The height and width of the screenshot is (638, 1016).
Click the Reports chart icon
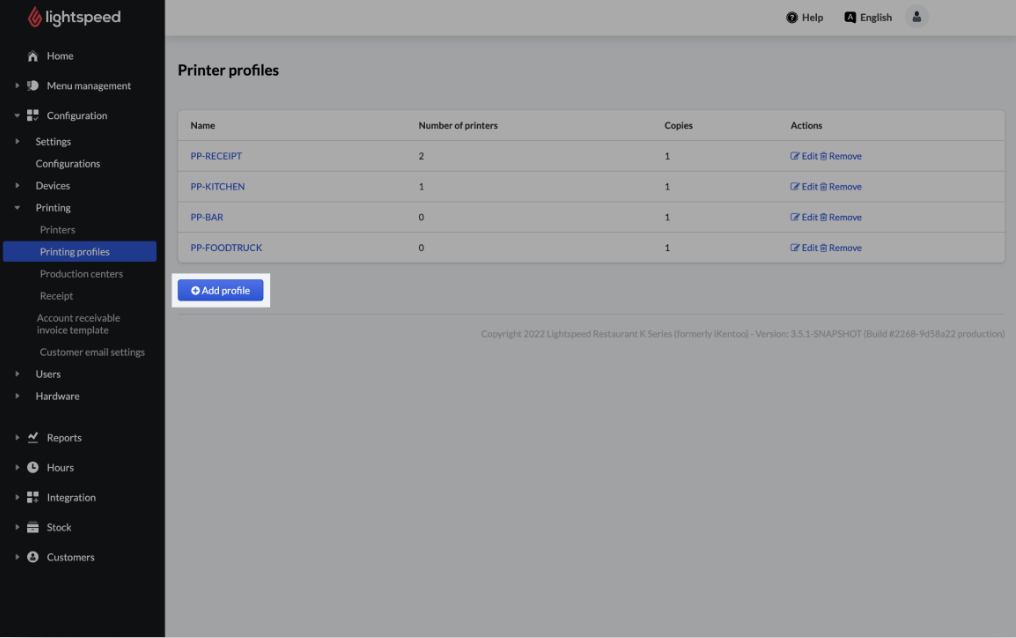coord(33,438)
